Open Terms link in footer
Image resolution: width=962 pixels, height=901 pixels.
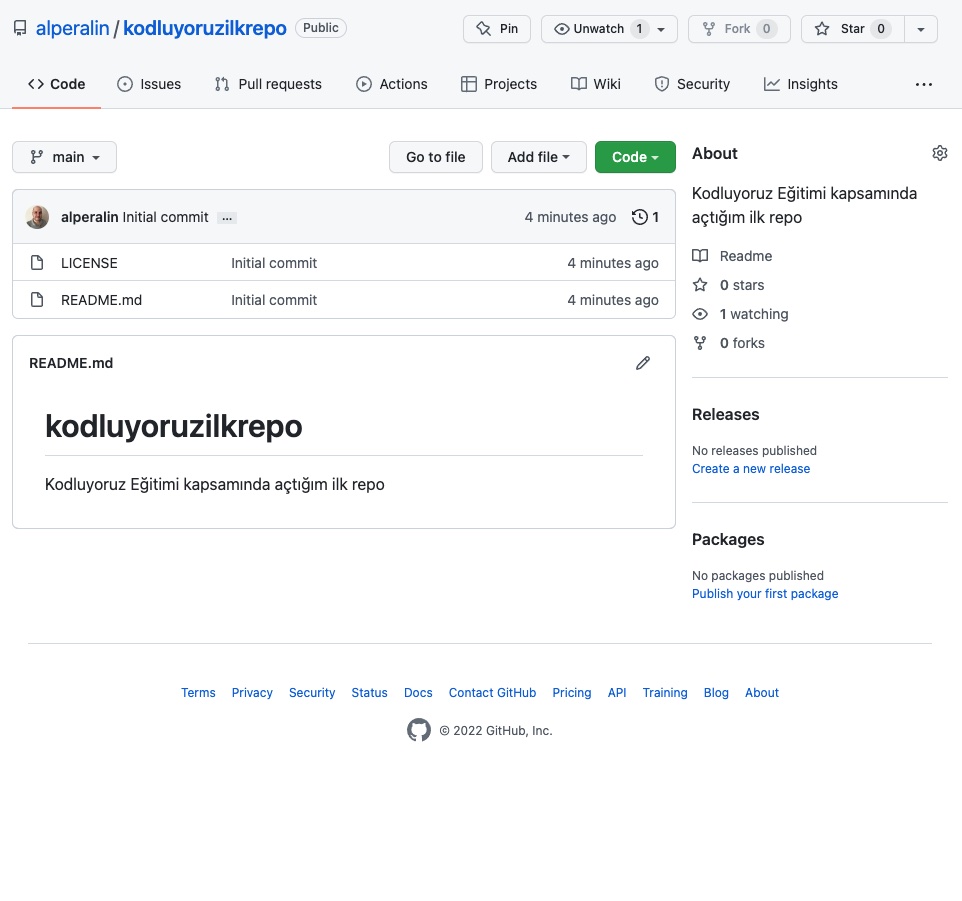point(198,692)
